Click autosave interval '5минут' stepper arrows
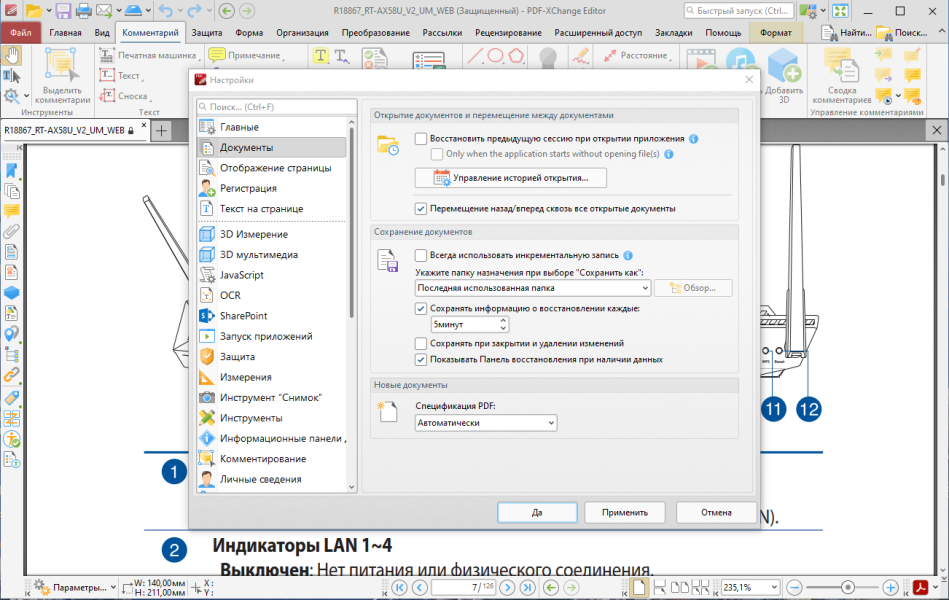The width and height of the screenshot is (949, 600). [x=503, y=325]
